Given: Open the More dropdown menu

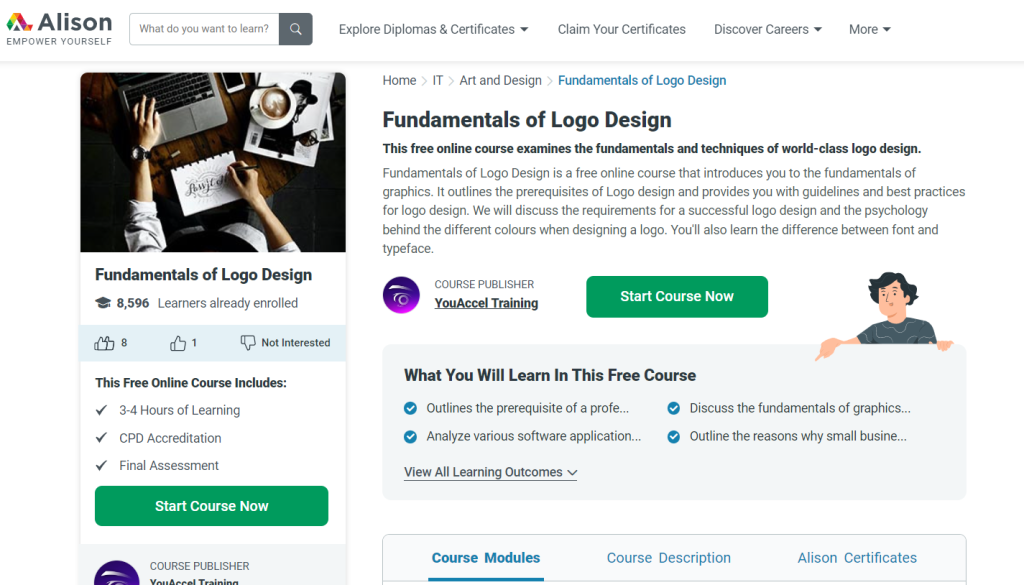Looking at the screenshot, I should [x=868, y=29].
